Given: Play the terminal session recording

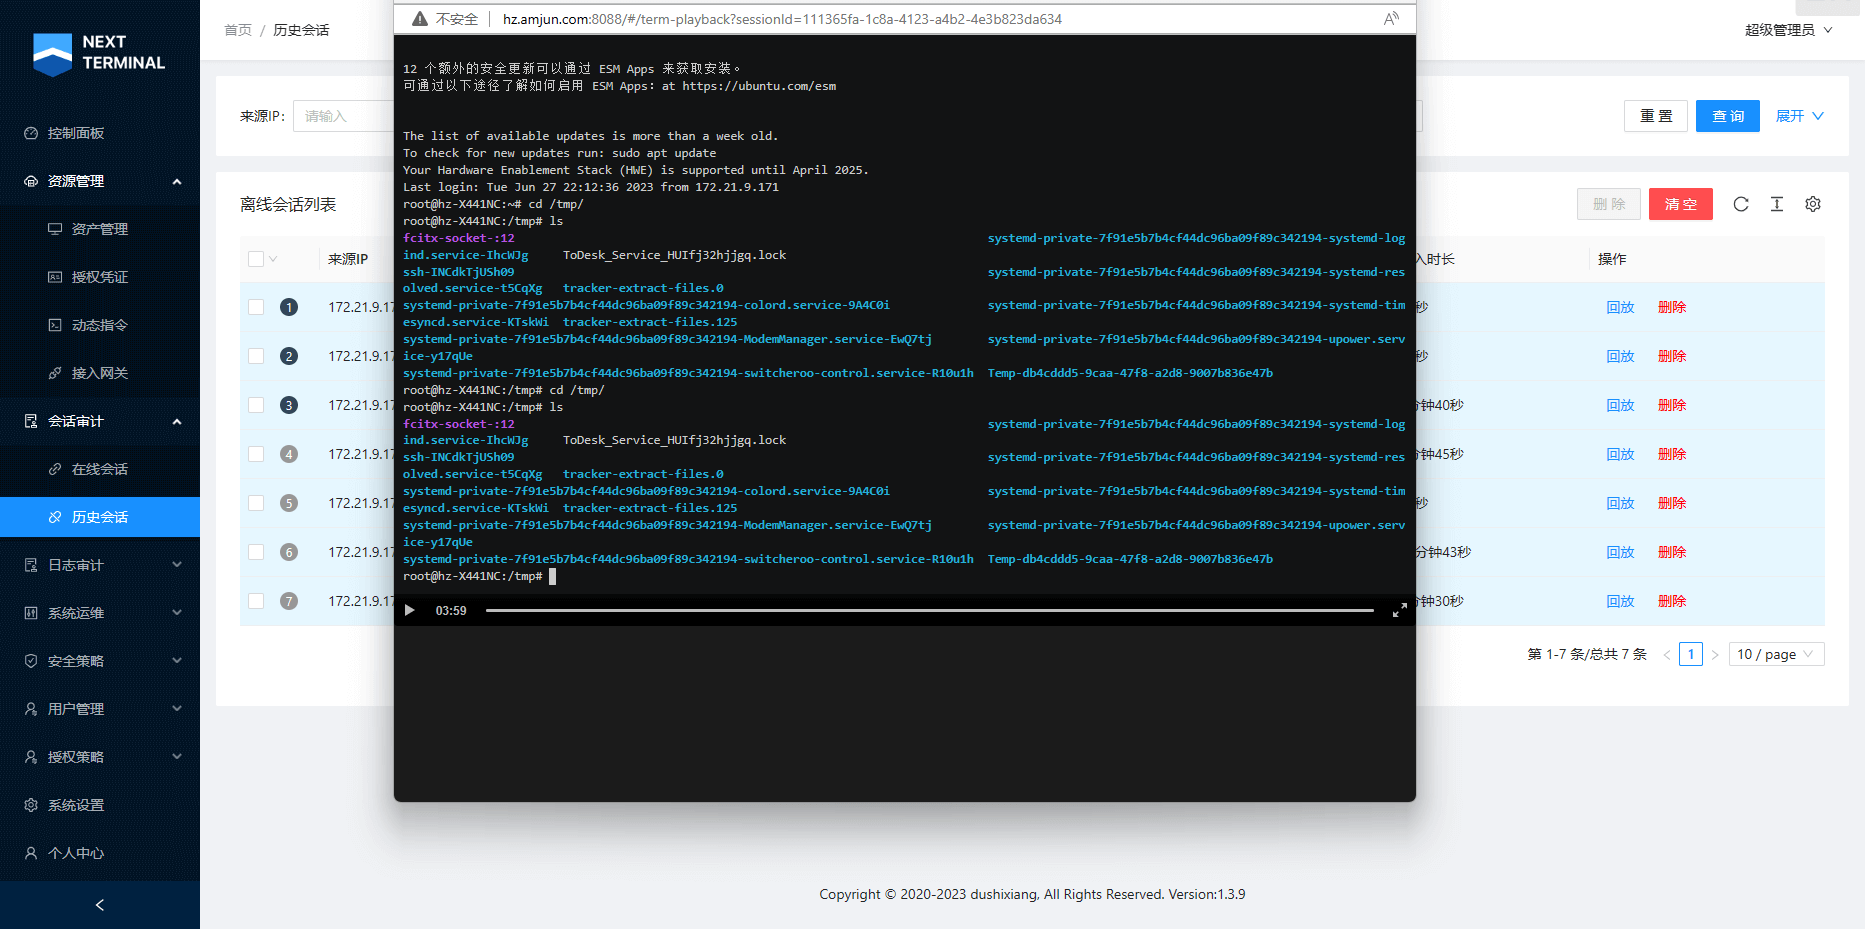Looking at the screenshot, I should (409, 610).
